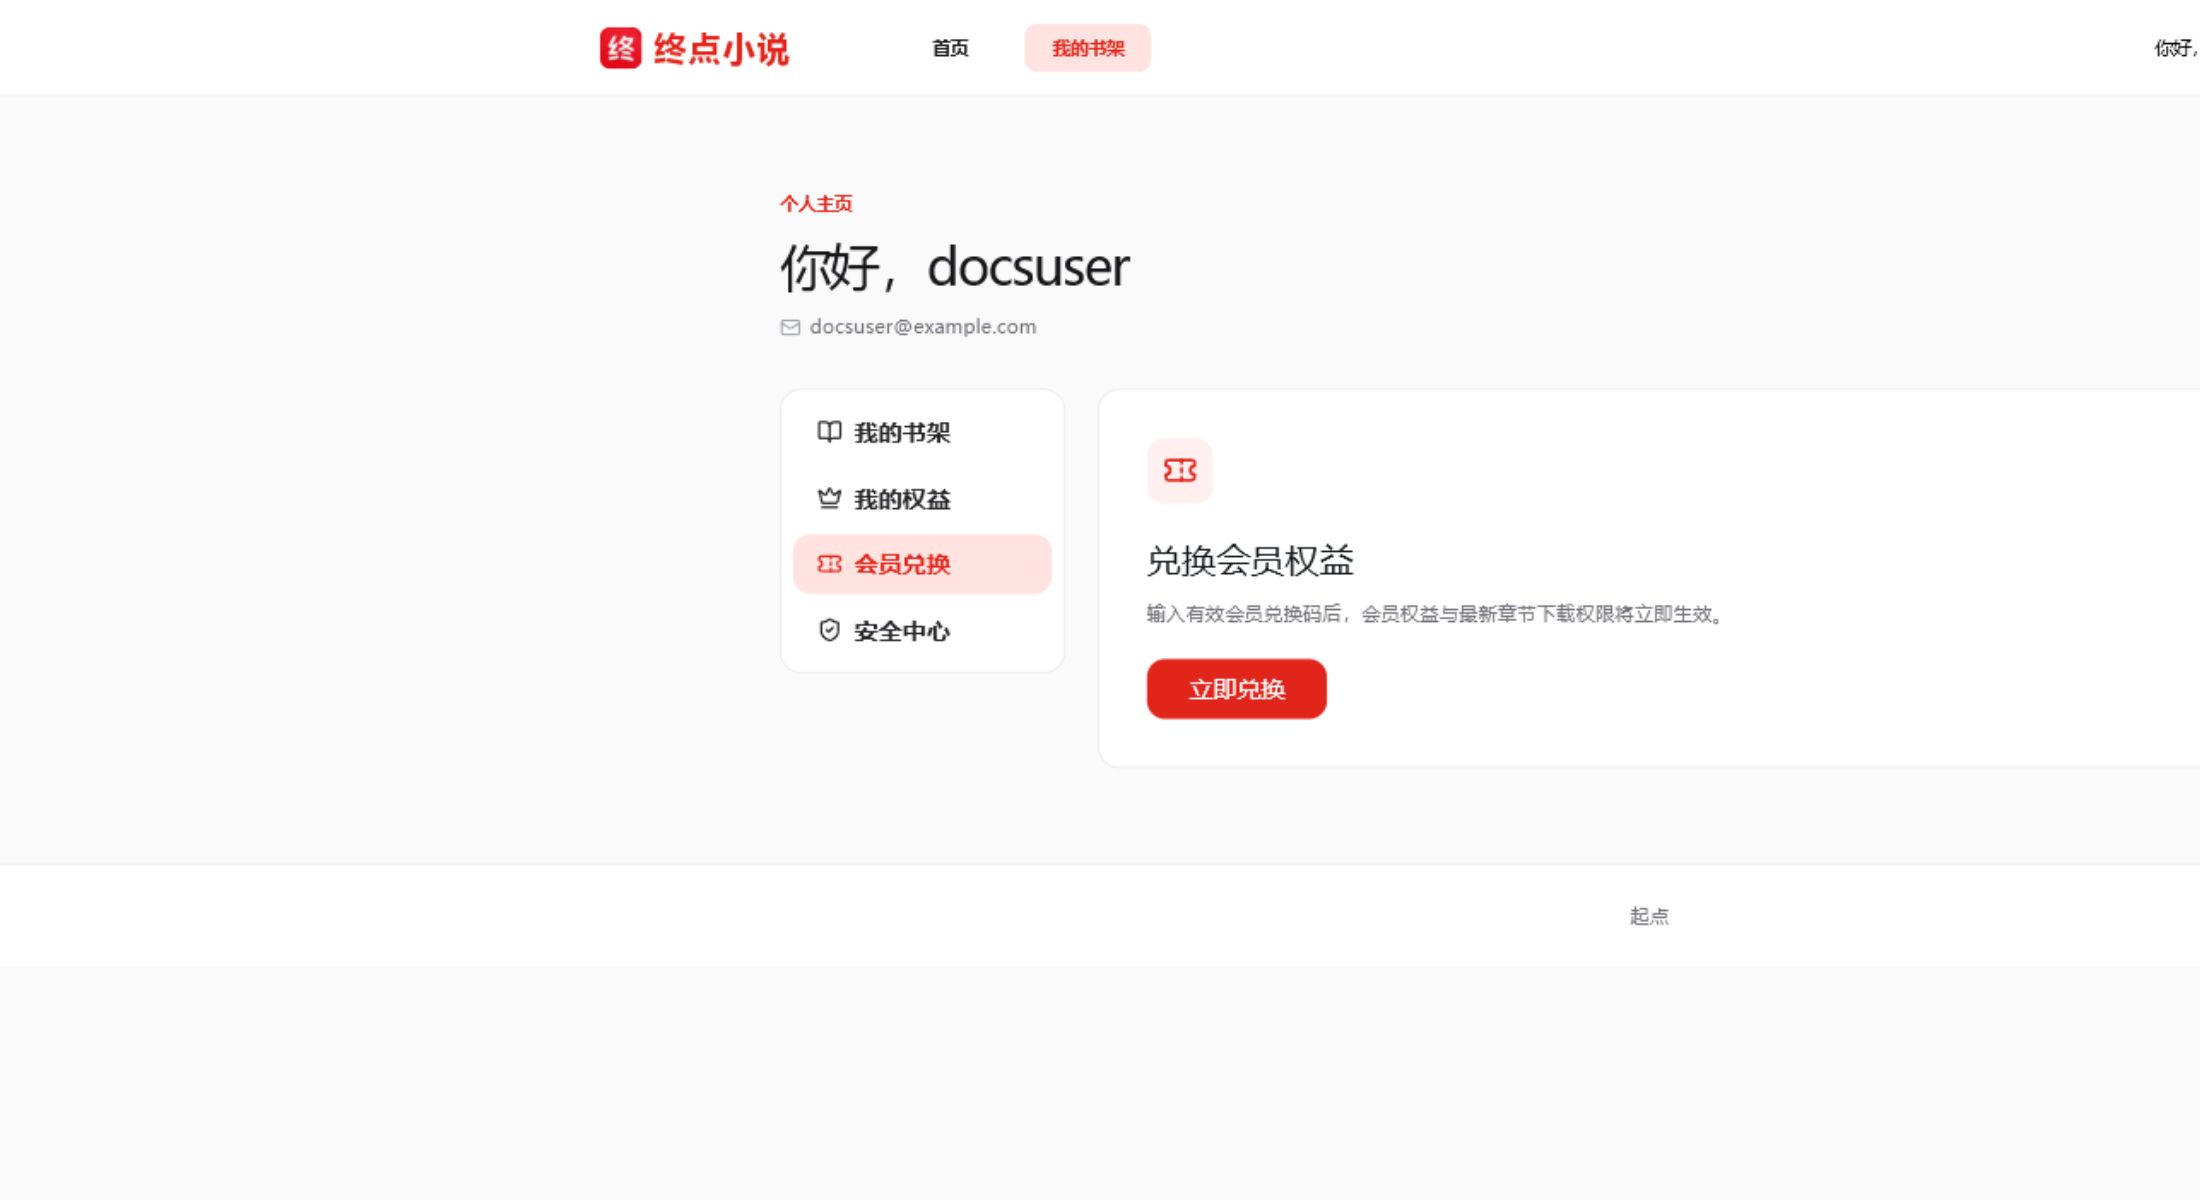
Task: Click the book icon in sidebar
Action: tap(829, 432)
